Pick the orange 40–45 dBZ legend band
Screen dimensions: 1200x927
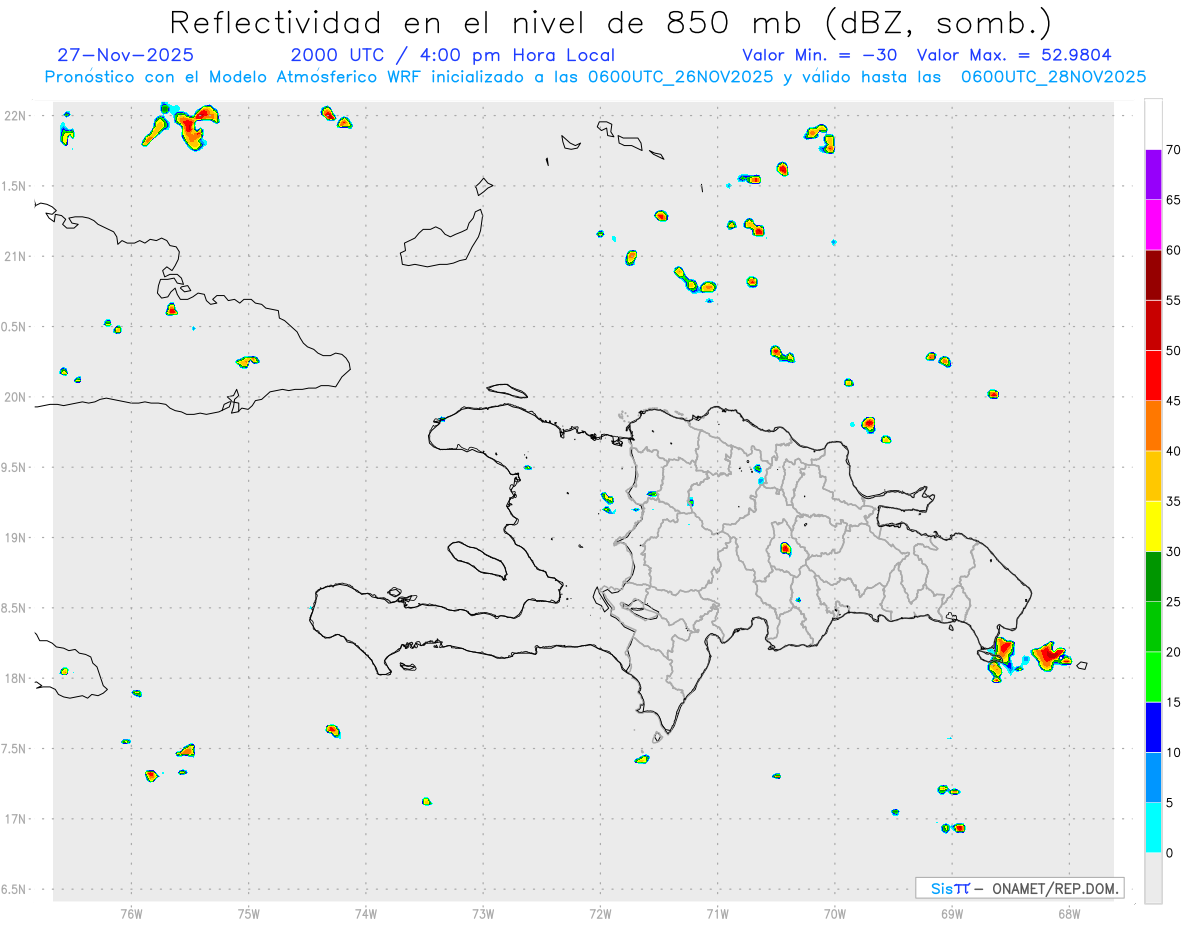(x=1153, y=426)
